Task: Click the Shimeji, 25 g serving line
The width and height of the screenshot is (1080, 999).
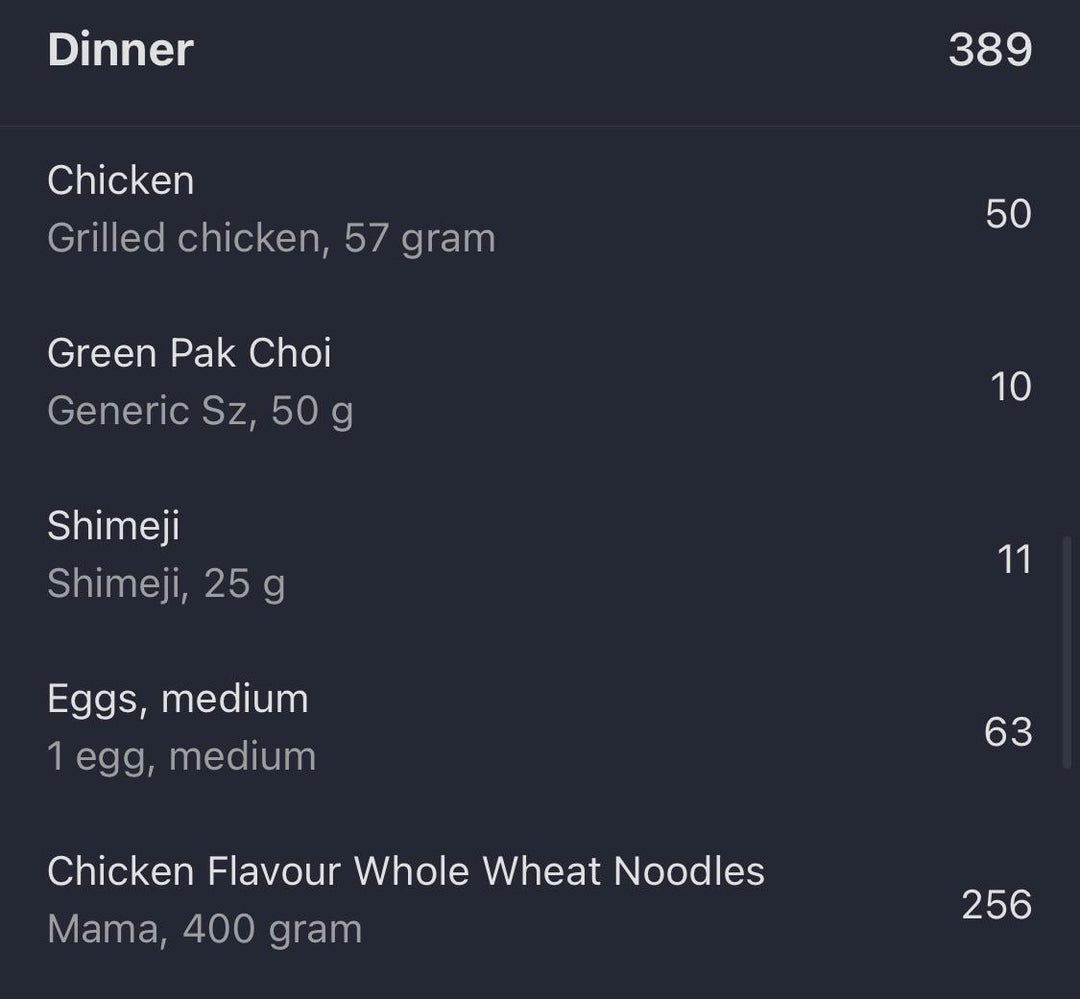Action: pyautogui.click(x=166, y=584)
